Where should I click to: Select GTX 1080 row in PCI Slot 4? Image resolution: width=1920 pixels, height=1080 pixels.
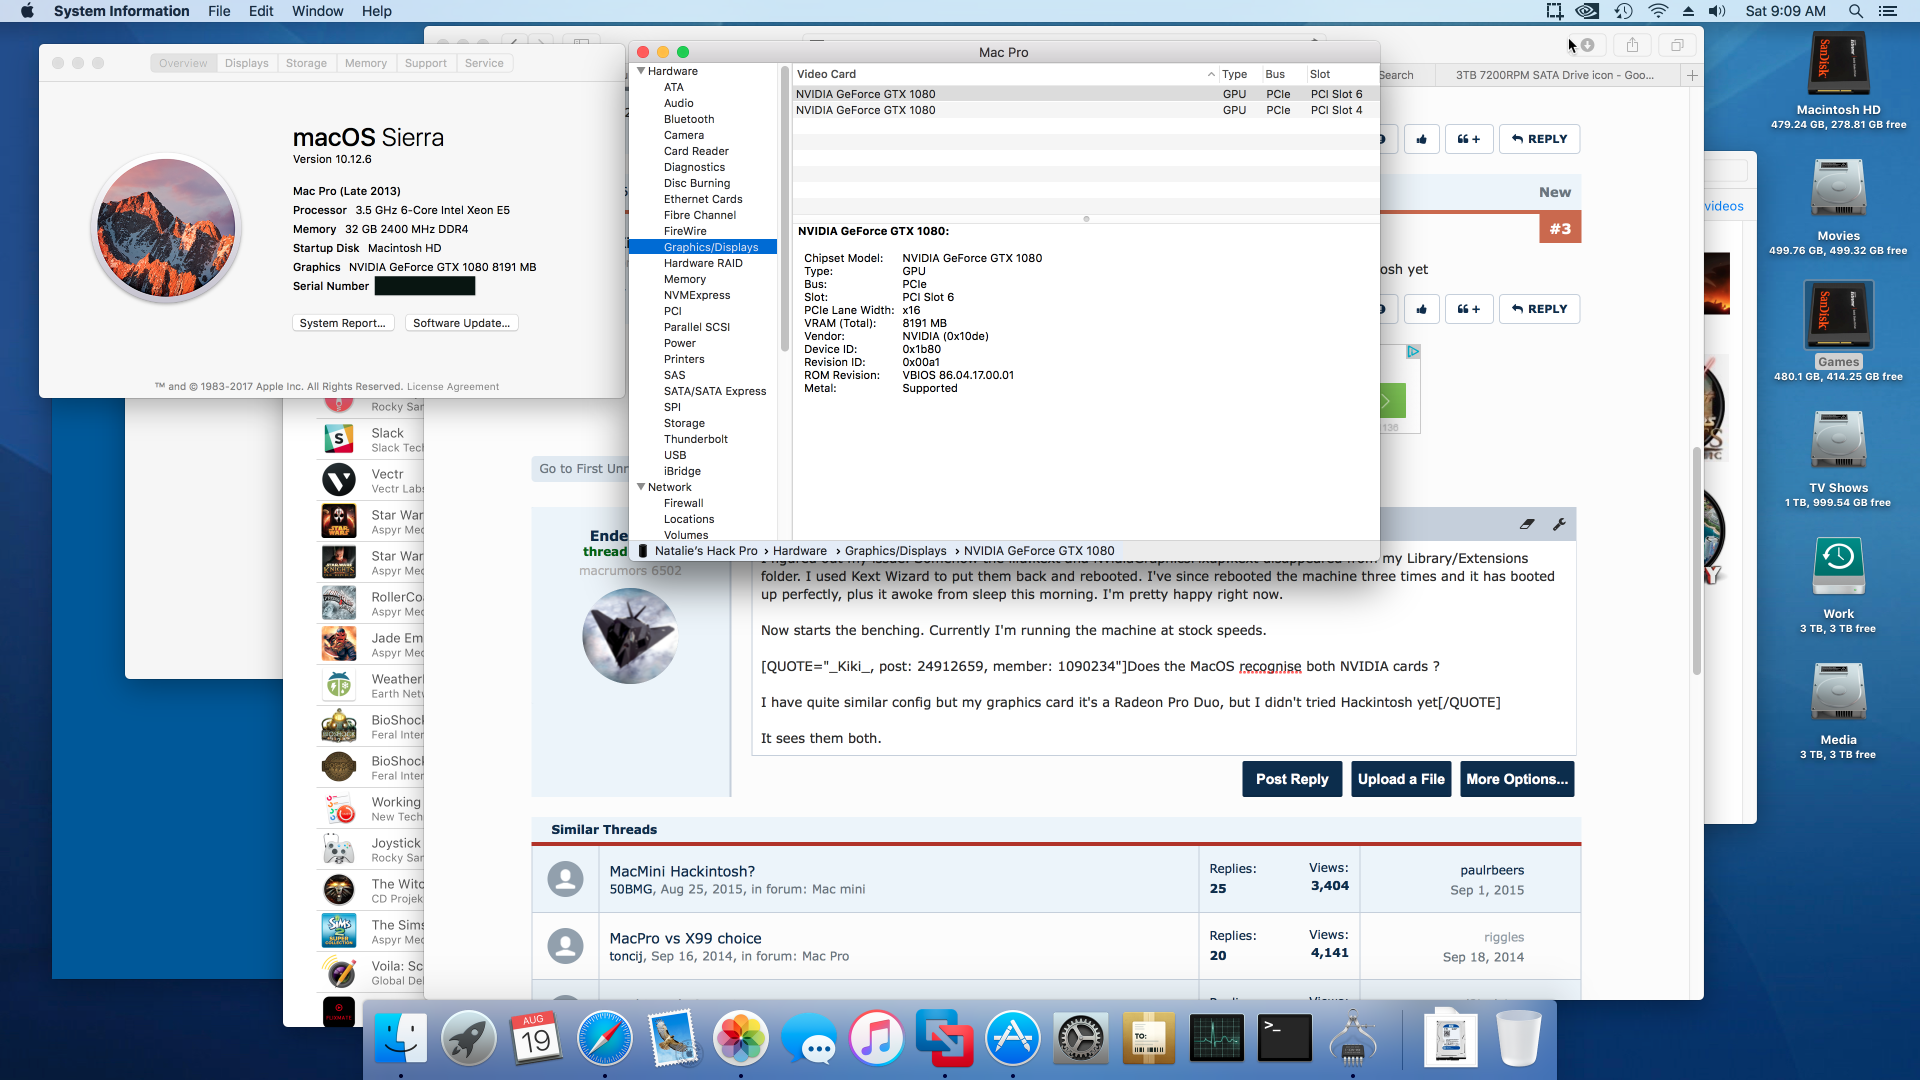point(1085,110)
